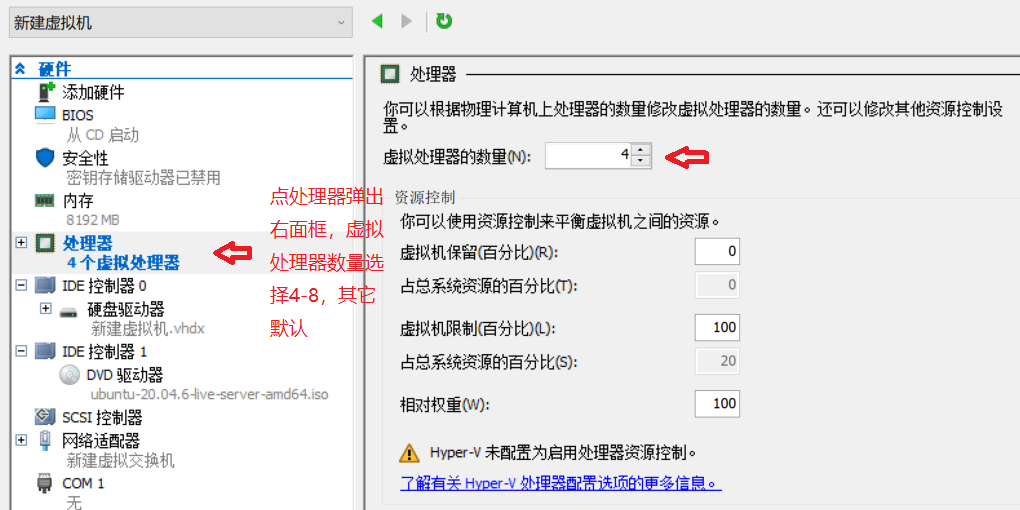Expand the Processor (处理器) tree node
Image resolution: width=1020 pixels, height=510 pixels.
click(21, 243)
